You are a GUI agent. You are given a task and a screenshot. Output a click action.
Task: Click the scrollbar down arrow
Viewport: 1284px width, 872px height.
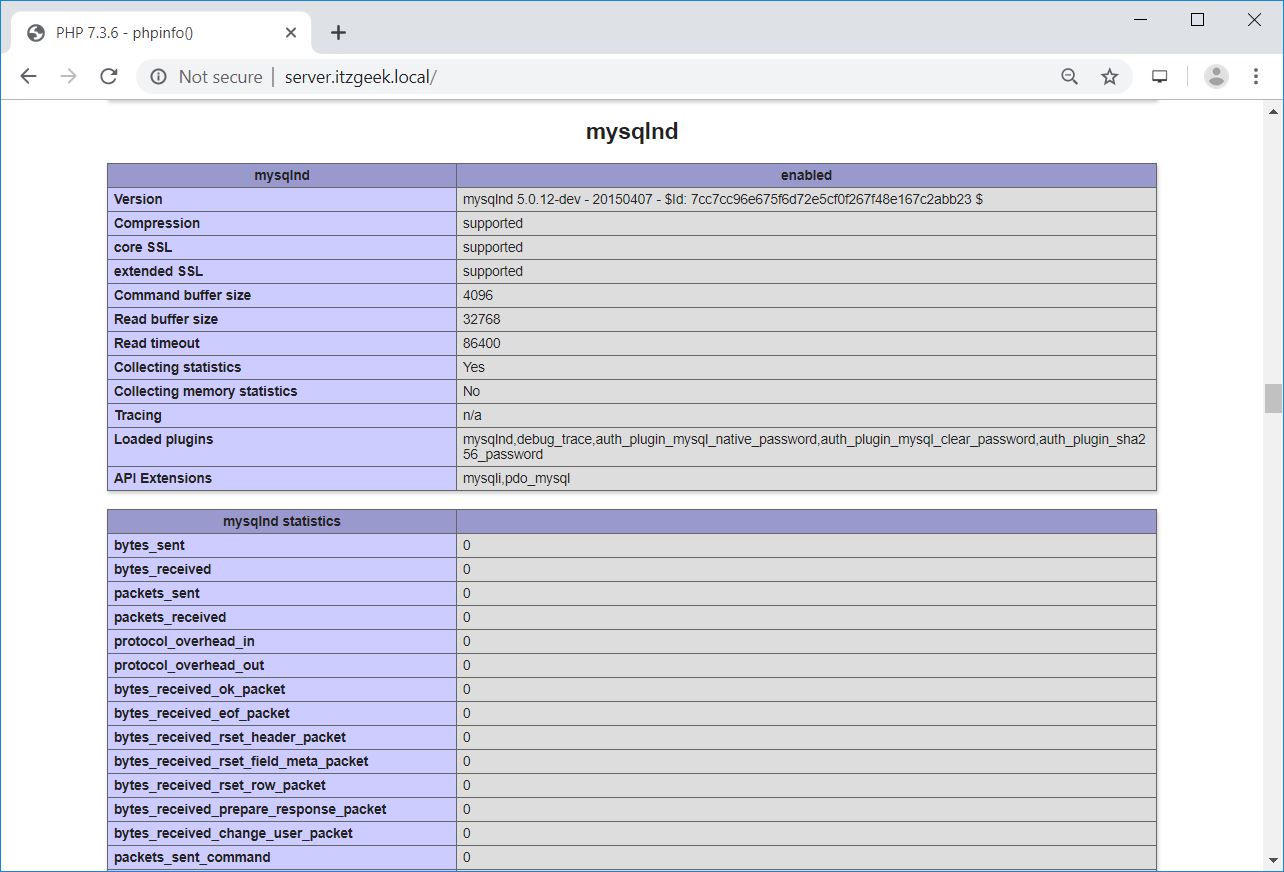1272,862
